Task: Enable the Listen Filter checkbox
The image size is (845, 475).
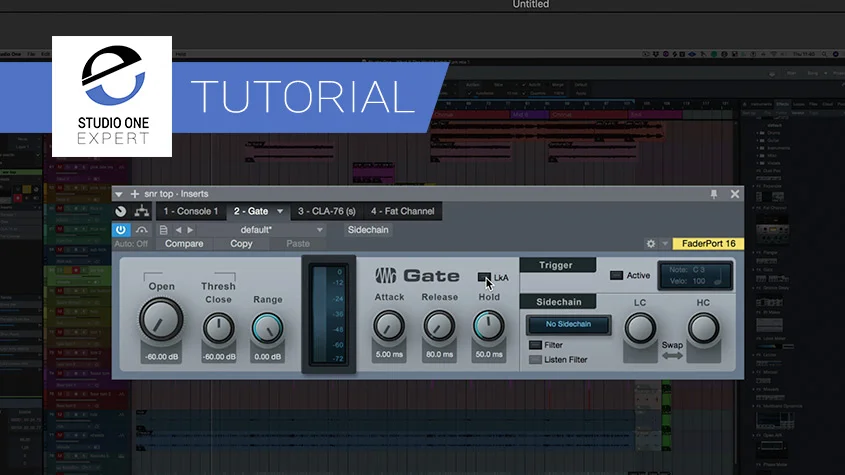Action: point(535,360)
